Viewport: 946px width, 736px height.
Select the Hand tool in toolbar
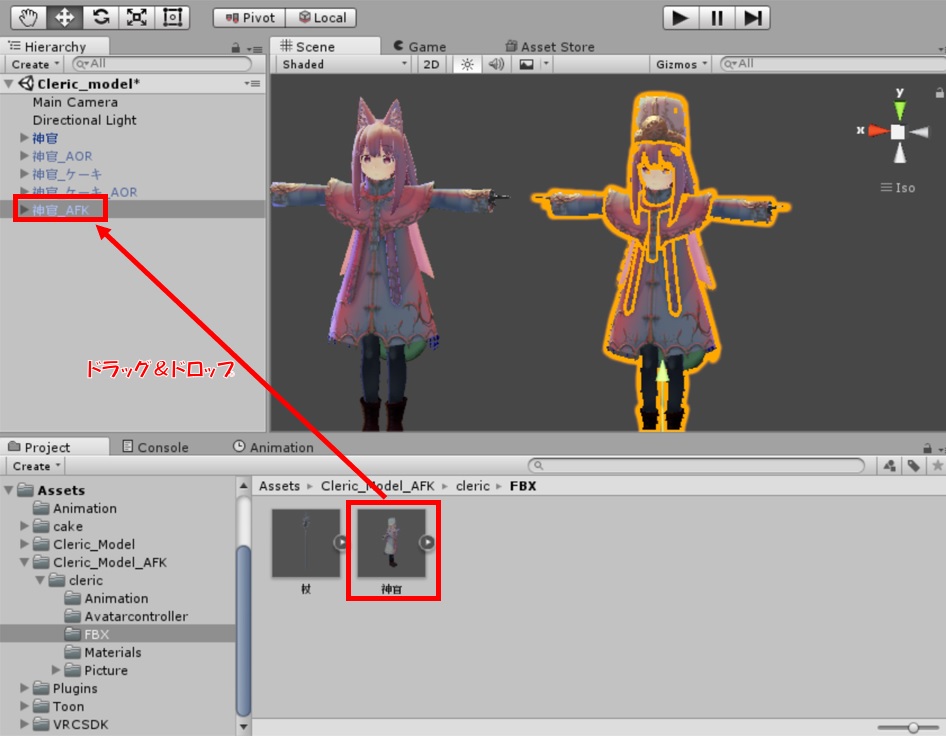[x=30, y=17]
